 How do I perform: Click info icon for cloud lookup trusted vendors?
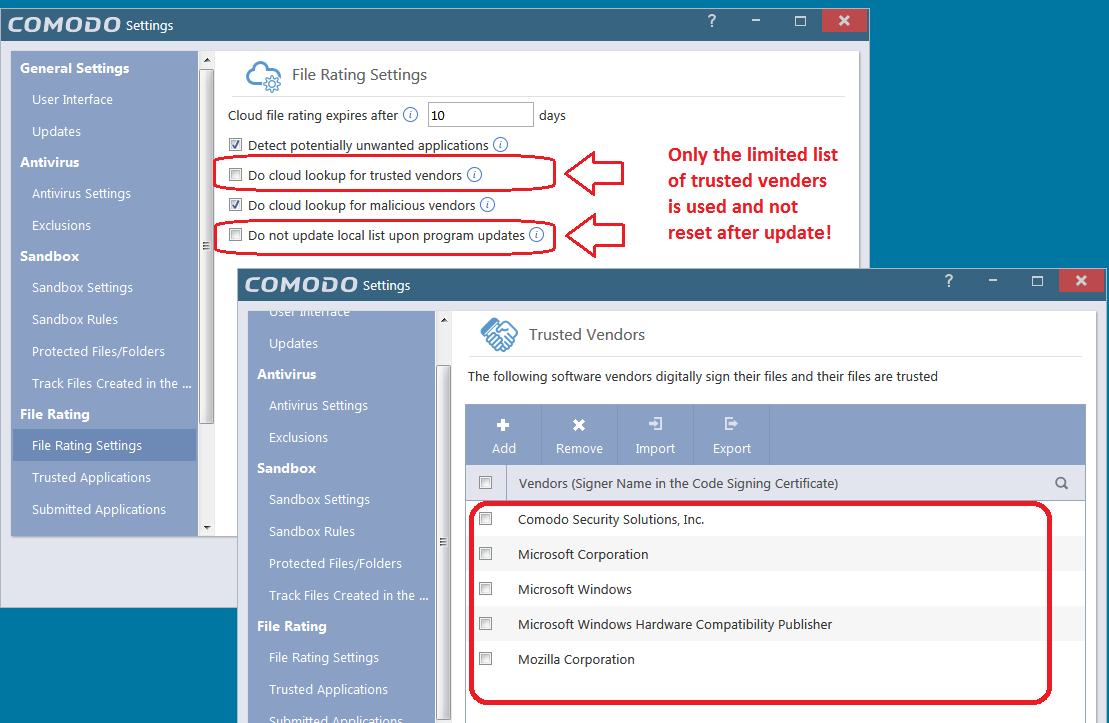click(475, 175)
